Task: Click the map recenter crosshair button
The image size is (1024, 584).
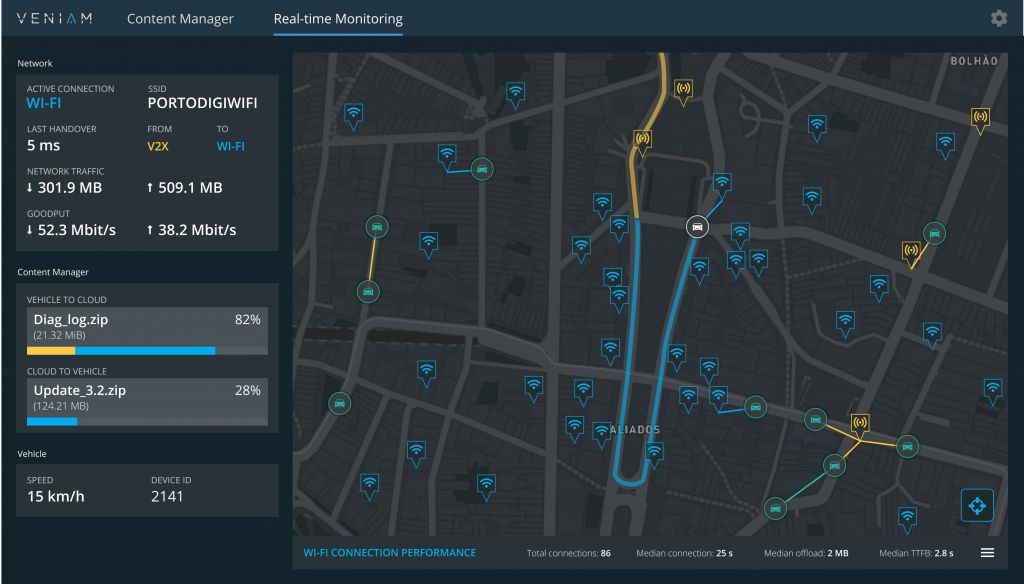Action: coord(977,505)
